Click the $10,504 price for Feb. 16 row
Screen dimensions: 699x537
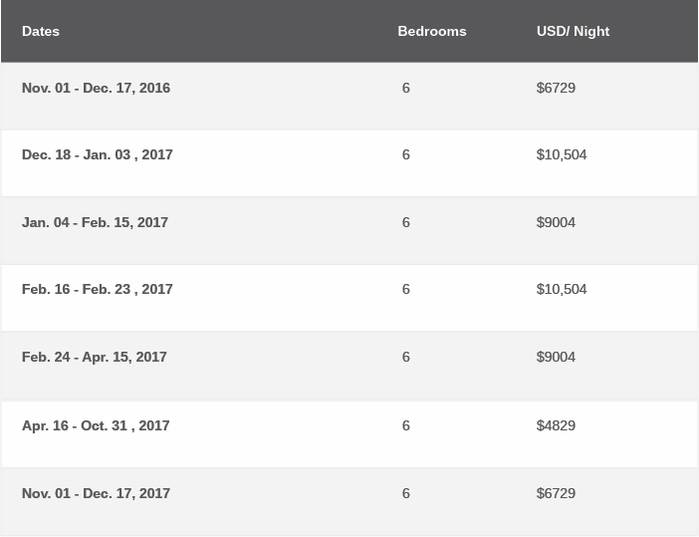[x=562, y=289]
